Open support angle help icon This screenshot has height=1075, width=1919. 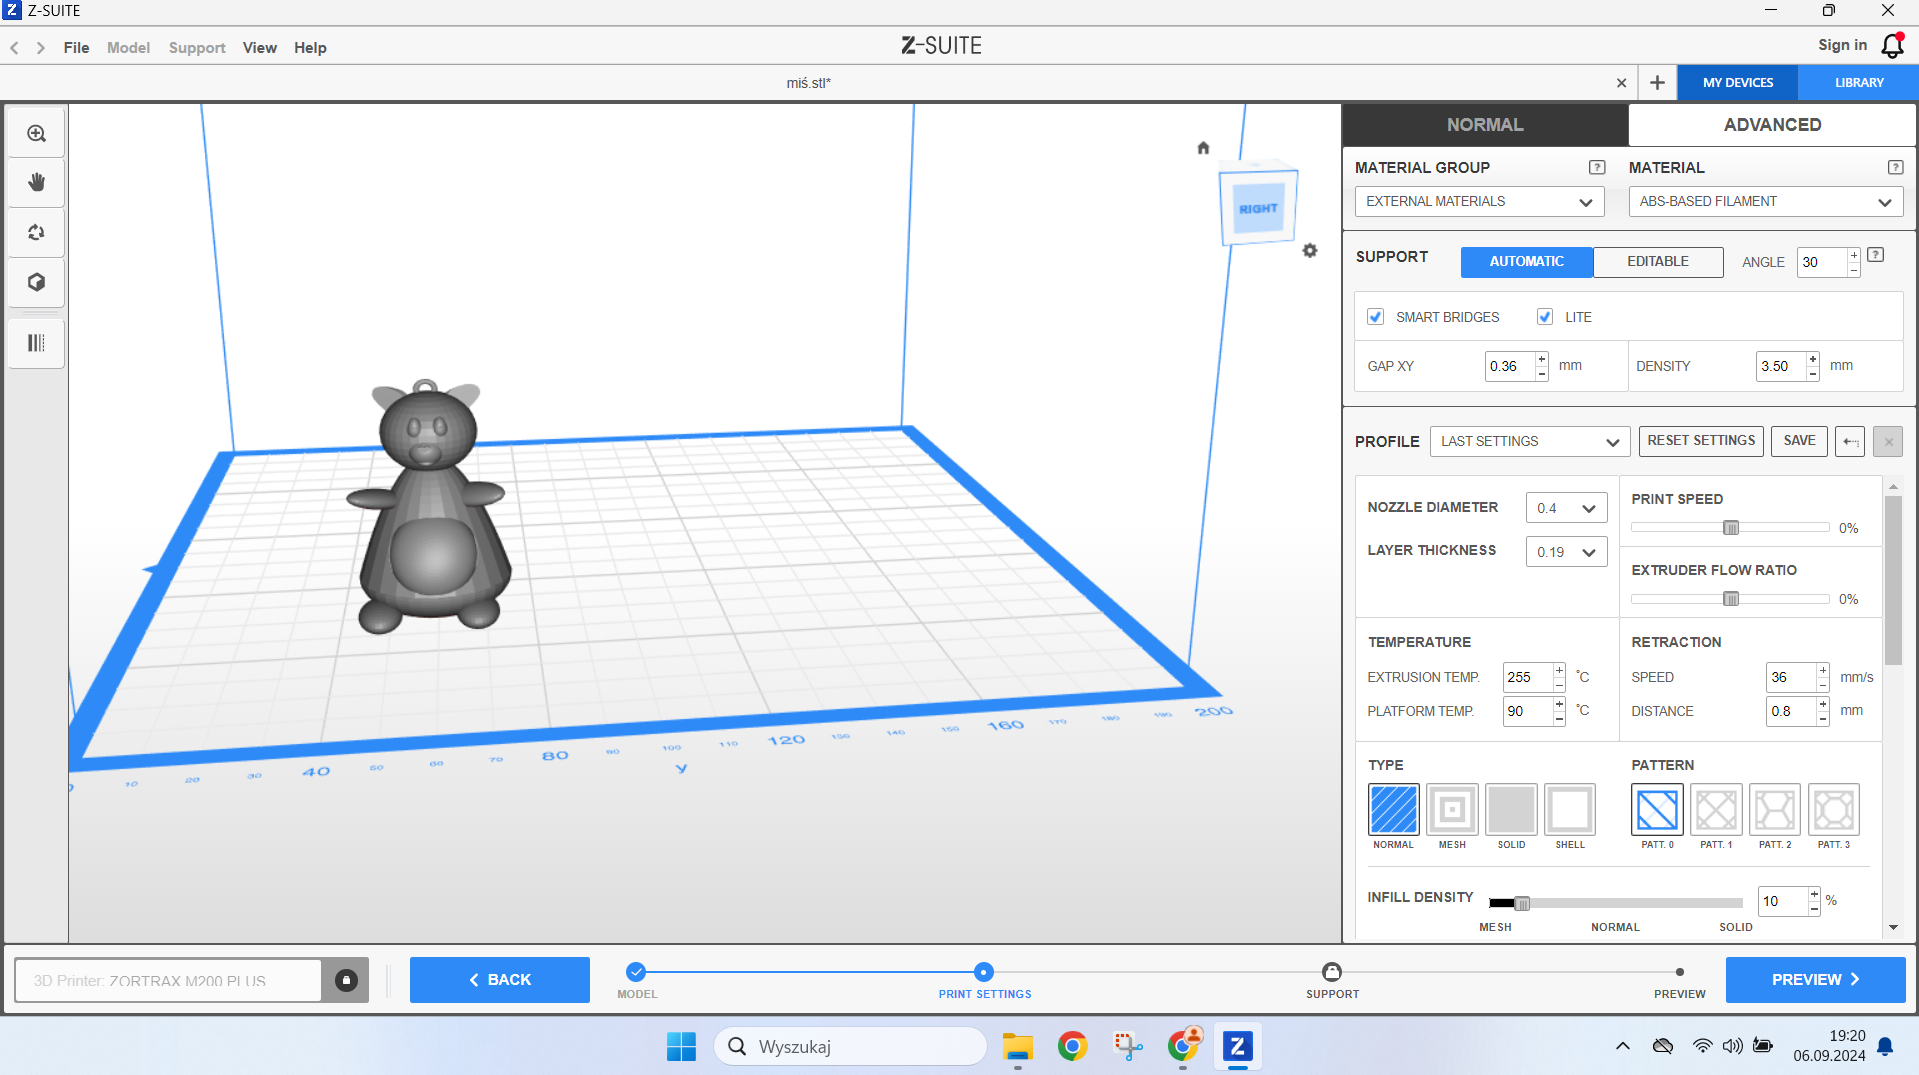click(x=1876, y=255)
